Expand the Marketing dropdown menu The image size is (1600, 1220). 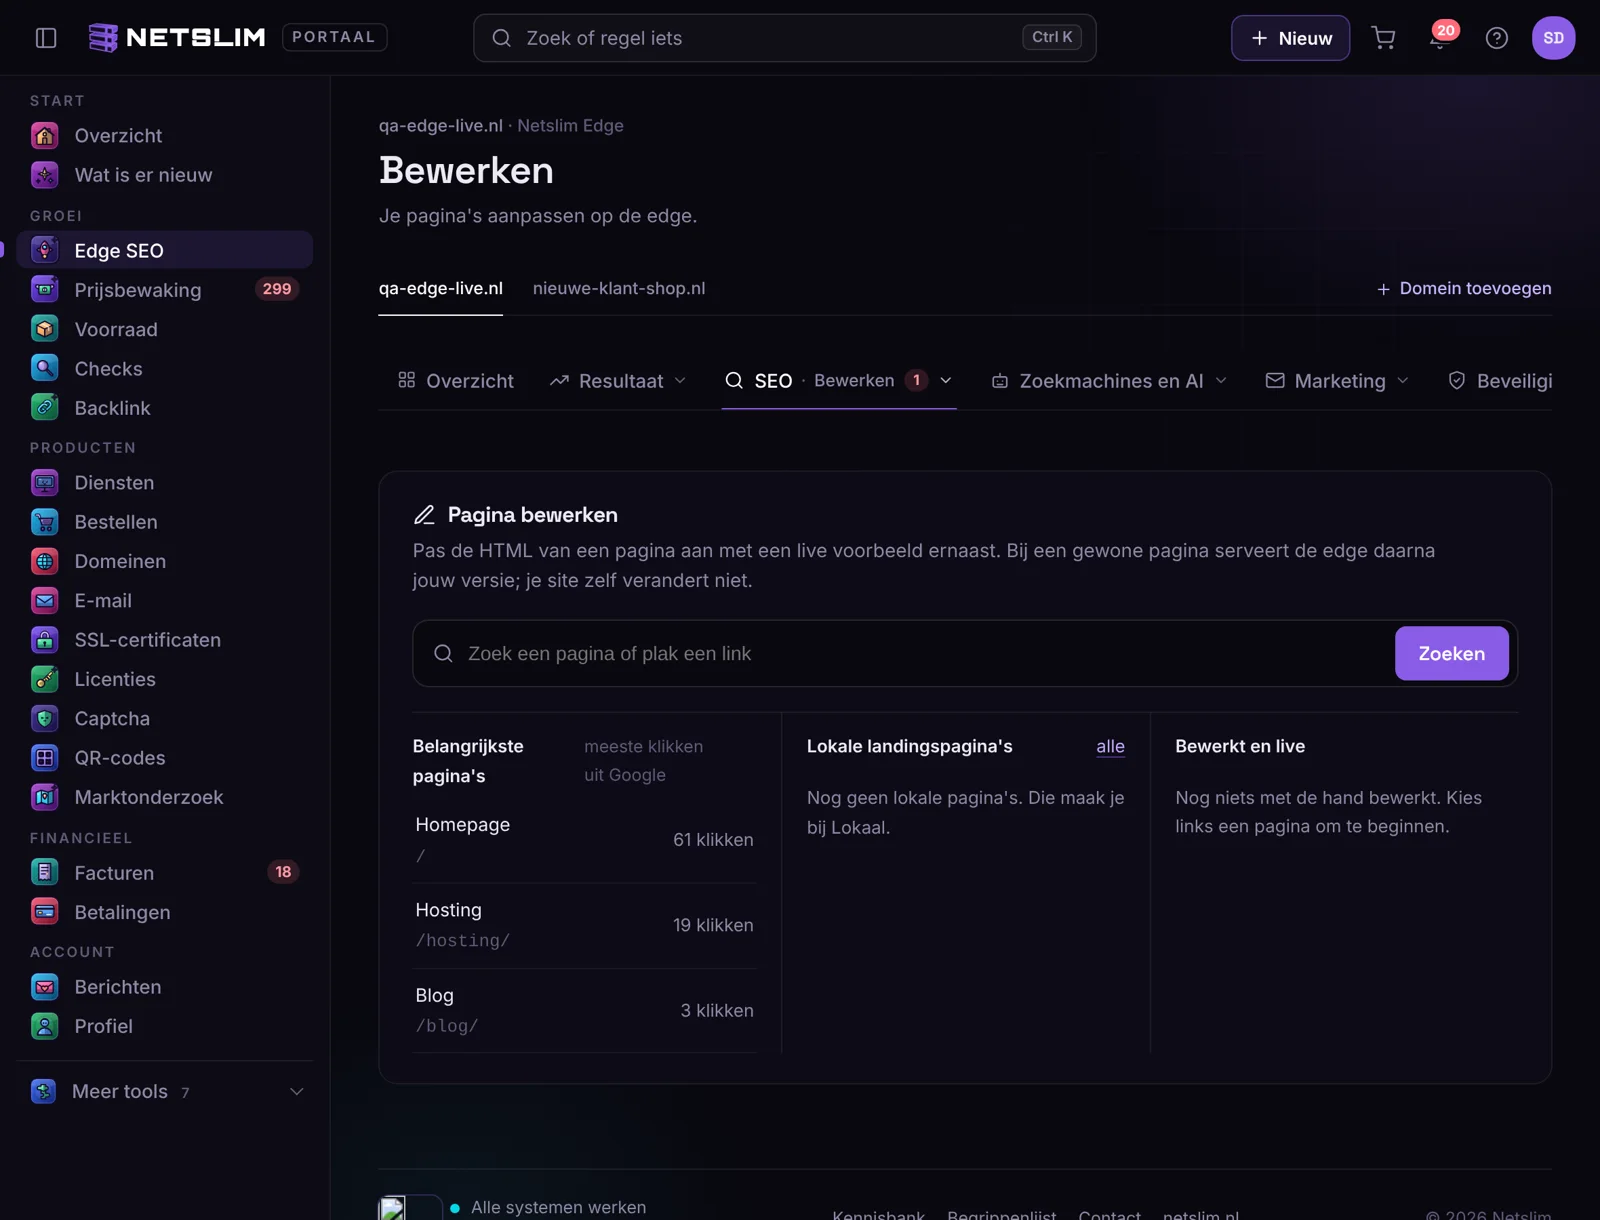(x=1337, y=381)
